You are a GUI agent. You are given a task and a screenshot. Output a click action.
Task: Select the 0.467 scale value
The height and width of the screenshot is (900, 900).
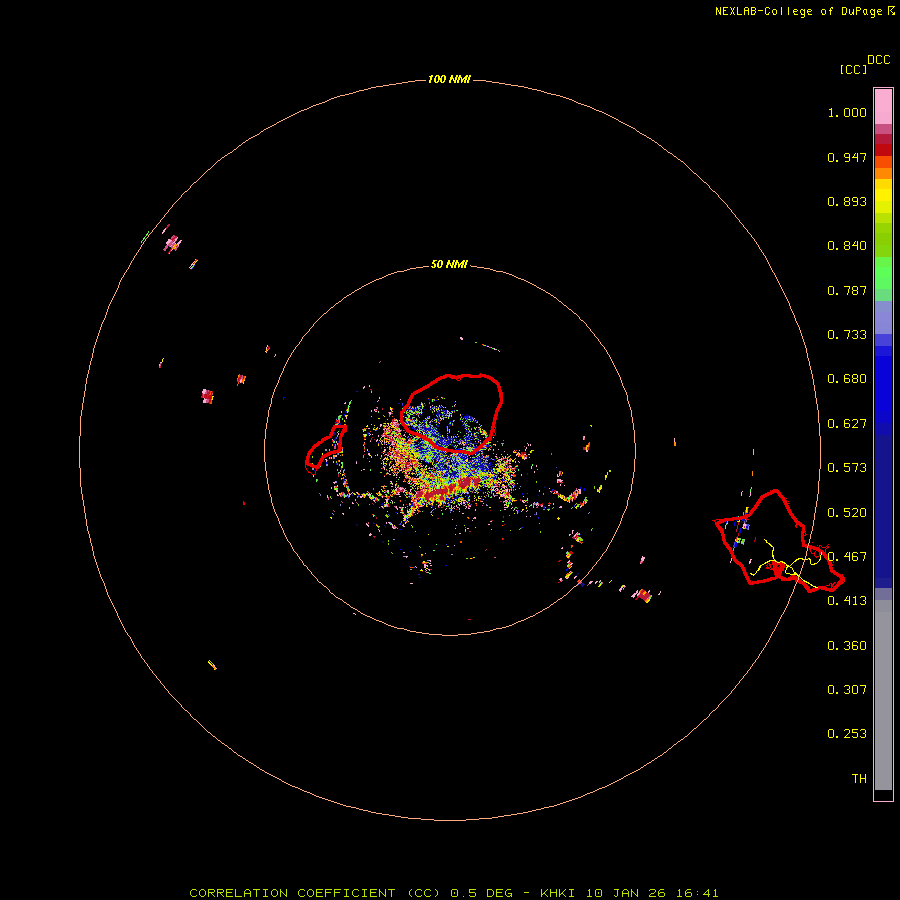click(x=847, y=557)
